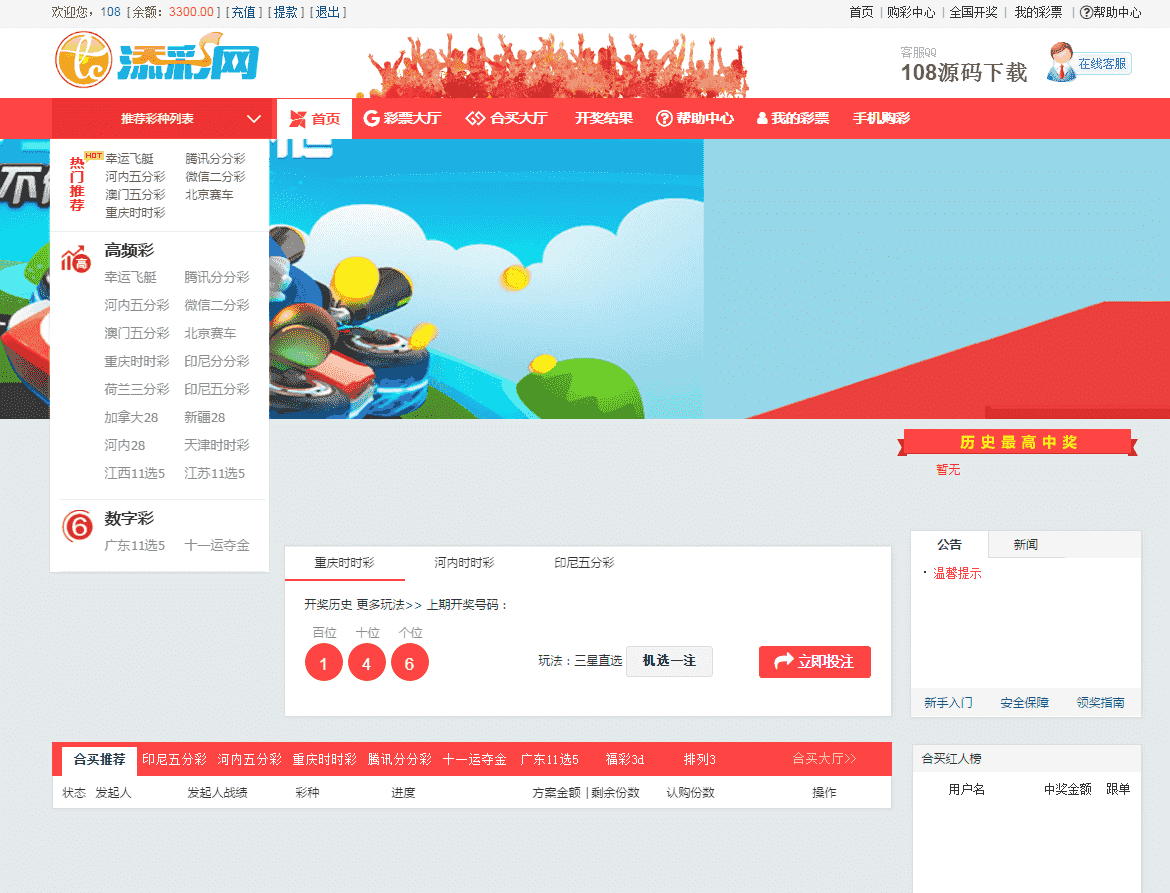Viewport: 1170px width, 893px height.
Task: Switch to the 新闻 tab
Action: tap(1026, 544)
